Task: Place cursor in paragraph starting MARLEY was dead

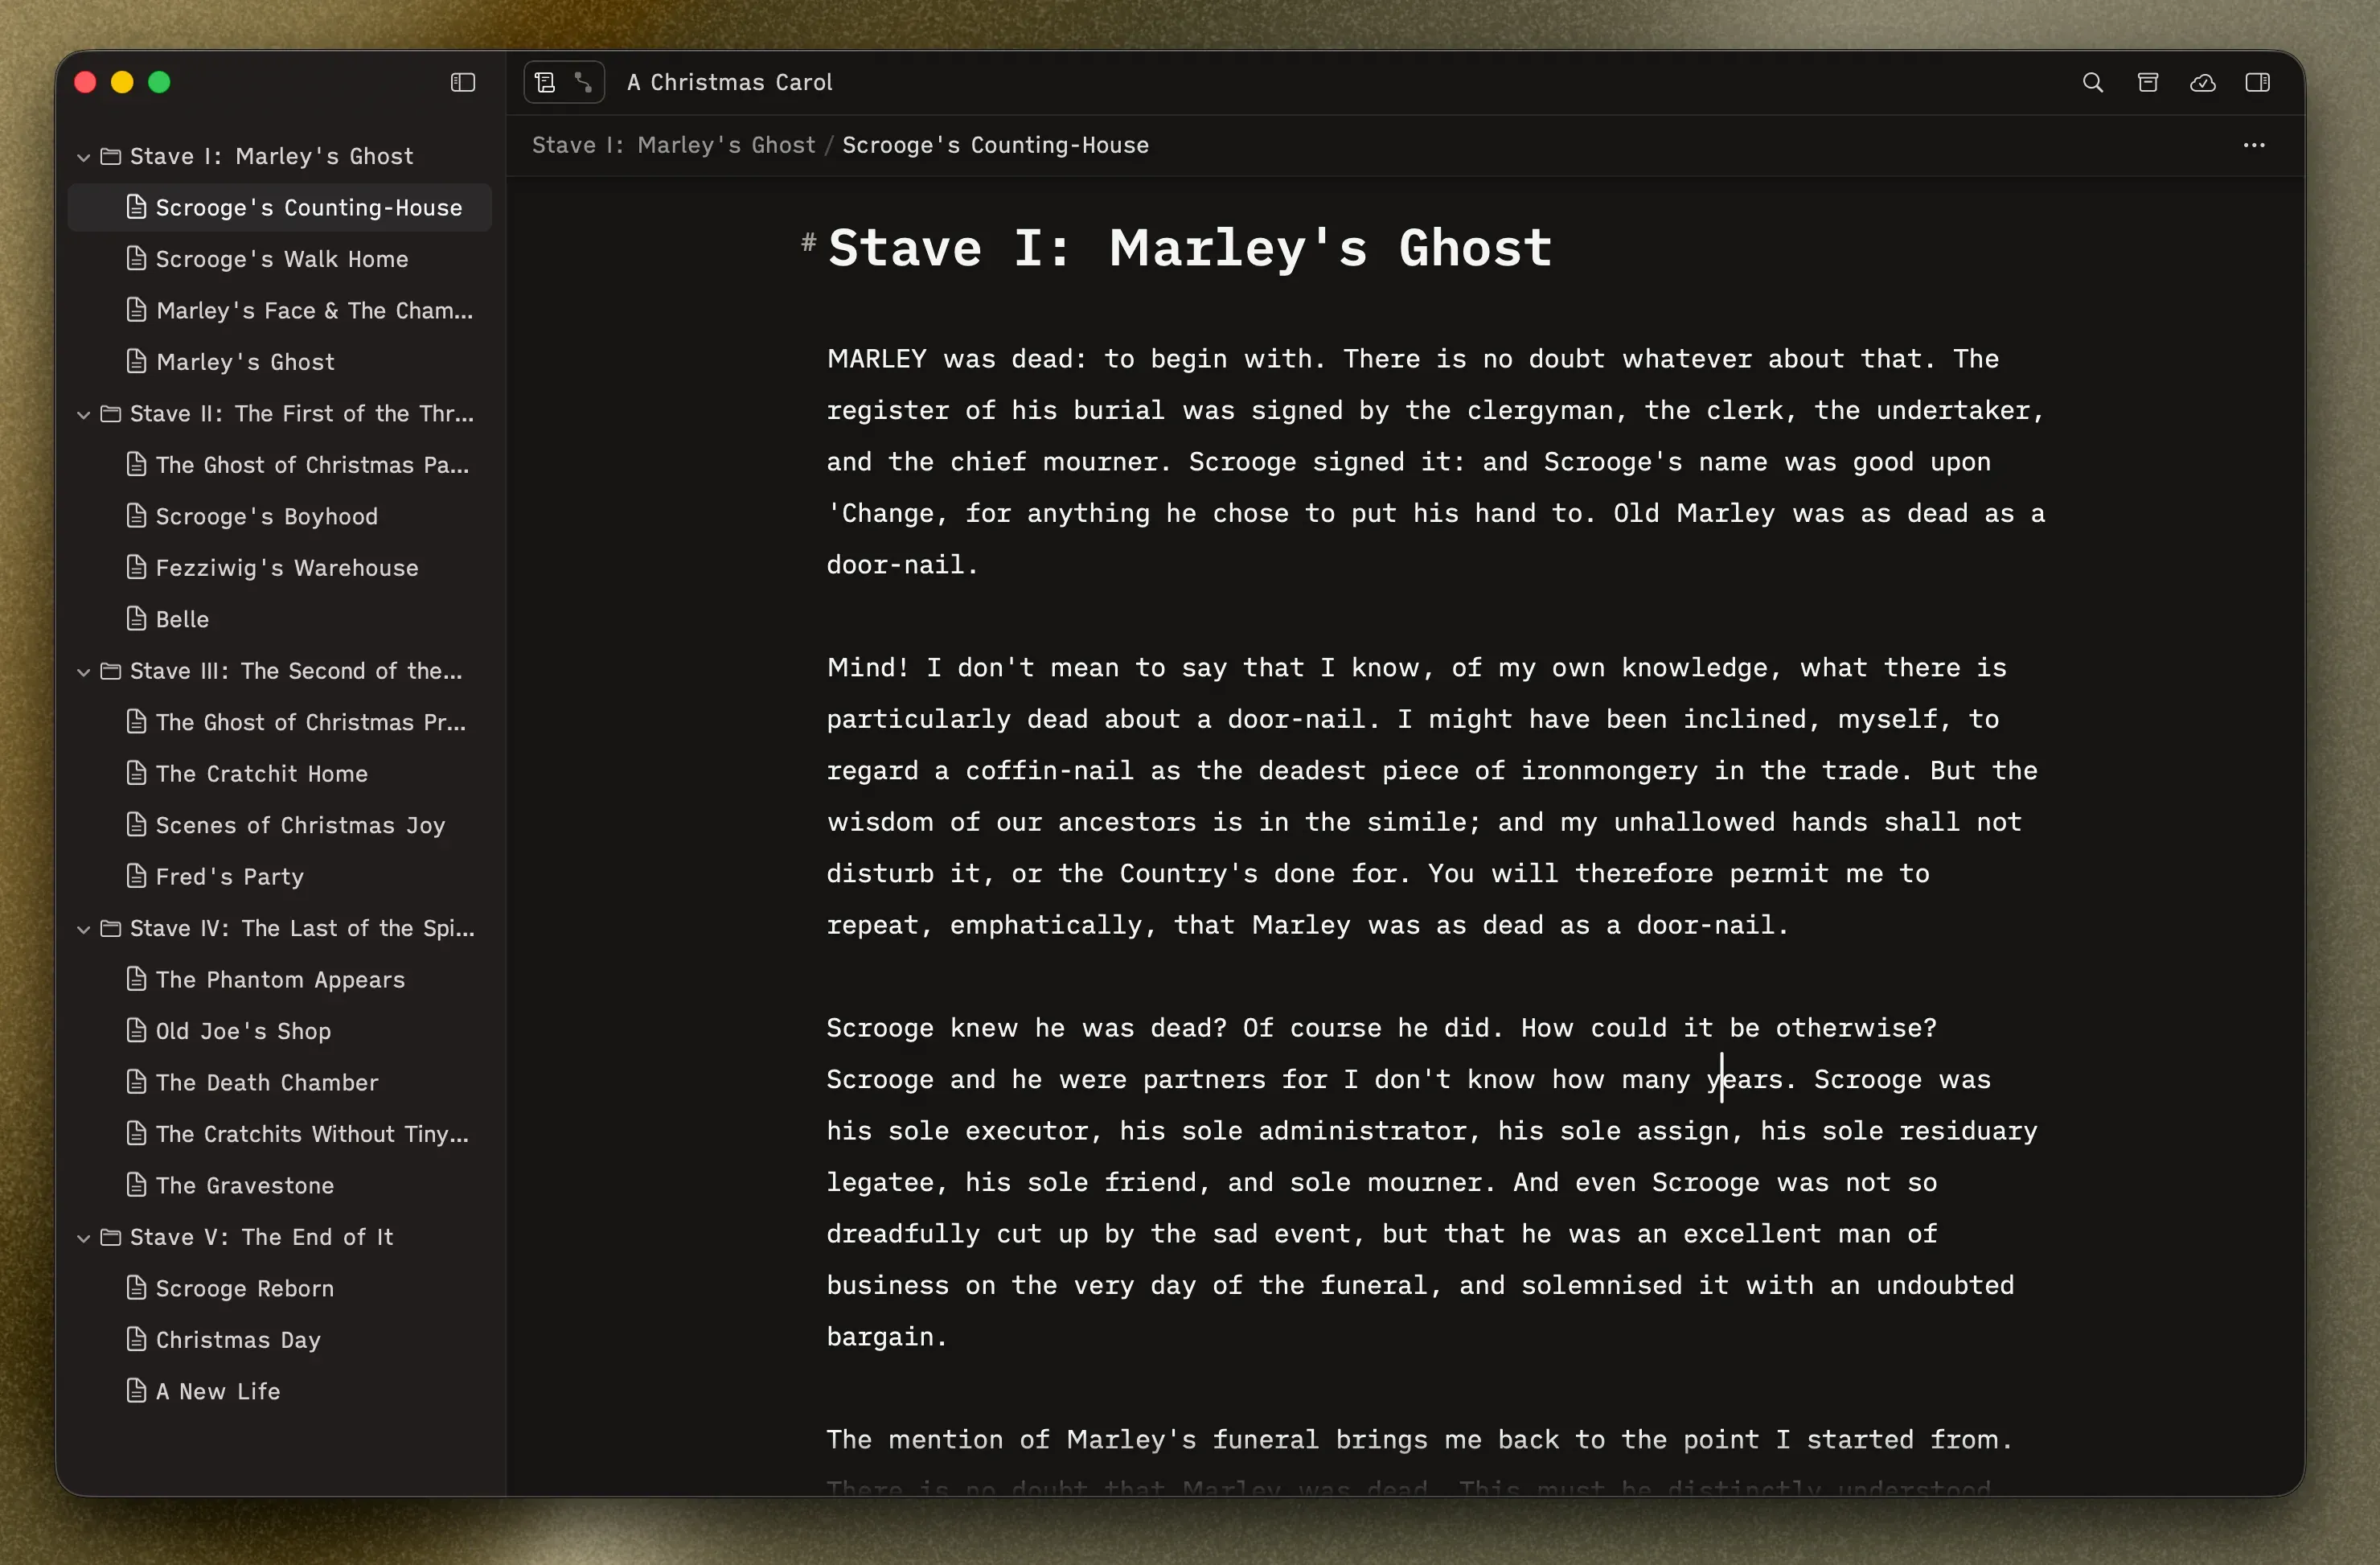Action: tap(1436, 462)
